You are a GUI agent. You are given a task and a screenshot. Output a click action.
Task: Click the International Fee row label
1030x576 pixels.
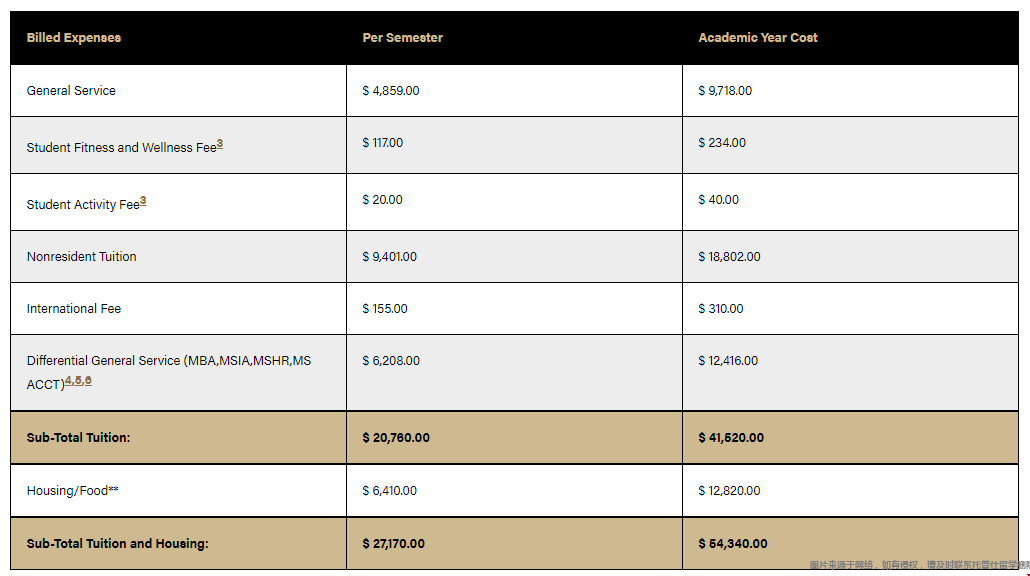pos(74,309)
